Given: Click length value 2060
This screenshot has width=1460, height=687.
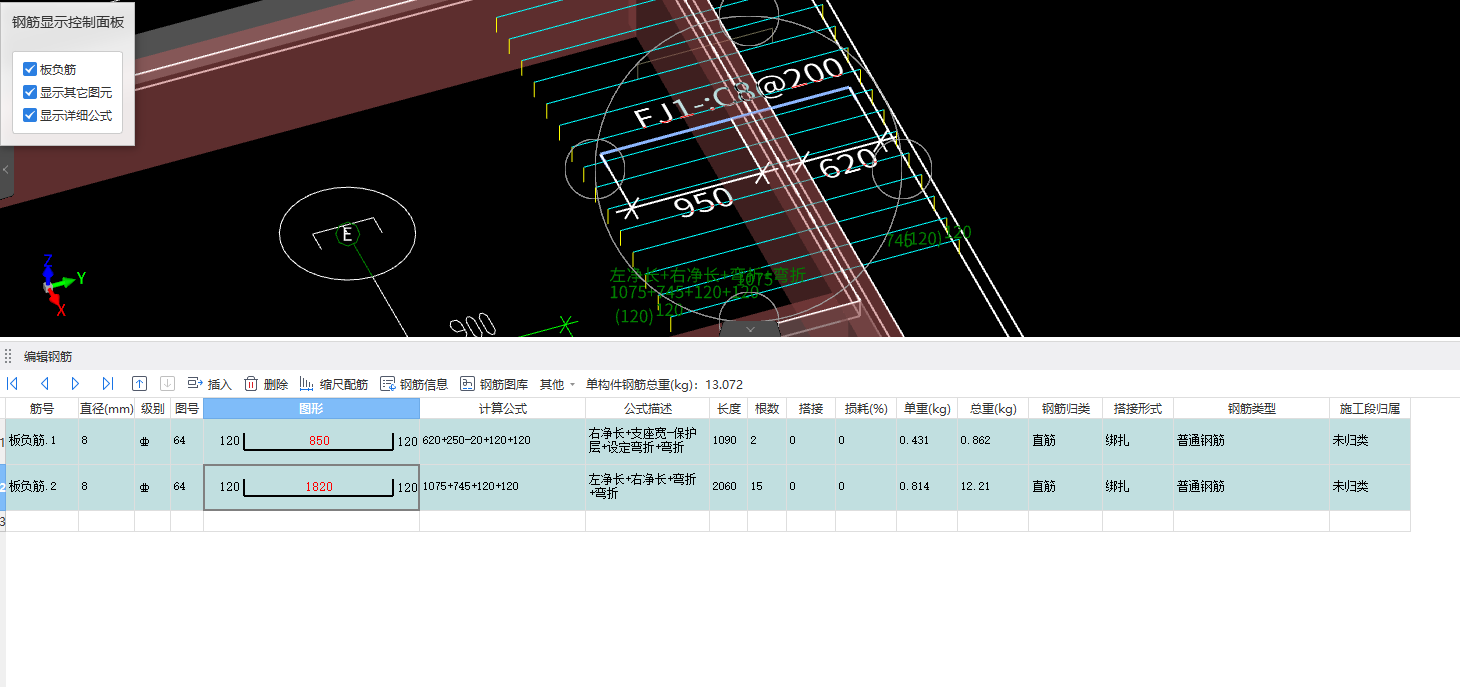Looking at the screenshot, I should 728,487.
